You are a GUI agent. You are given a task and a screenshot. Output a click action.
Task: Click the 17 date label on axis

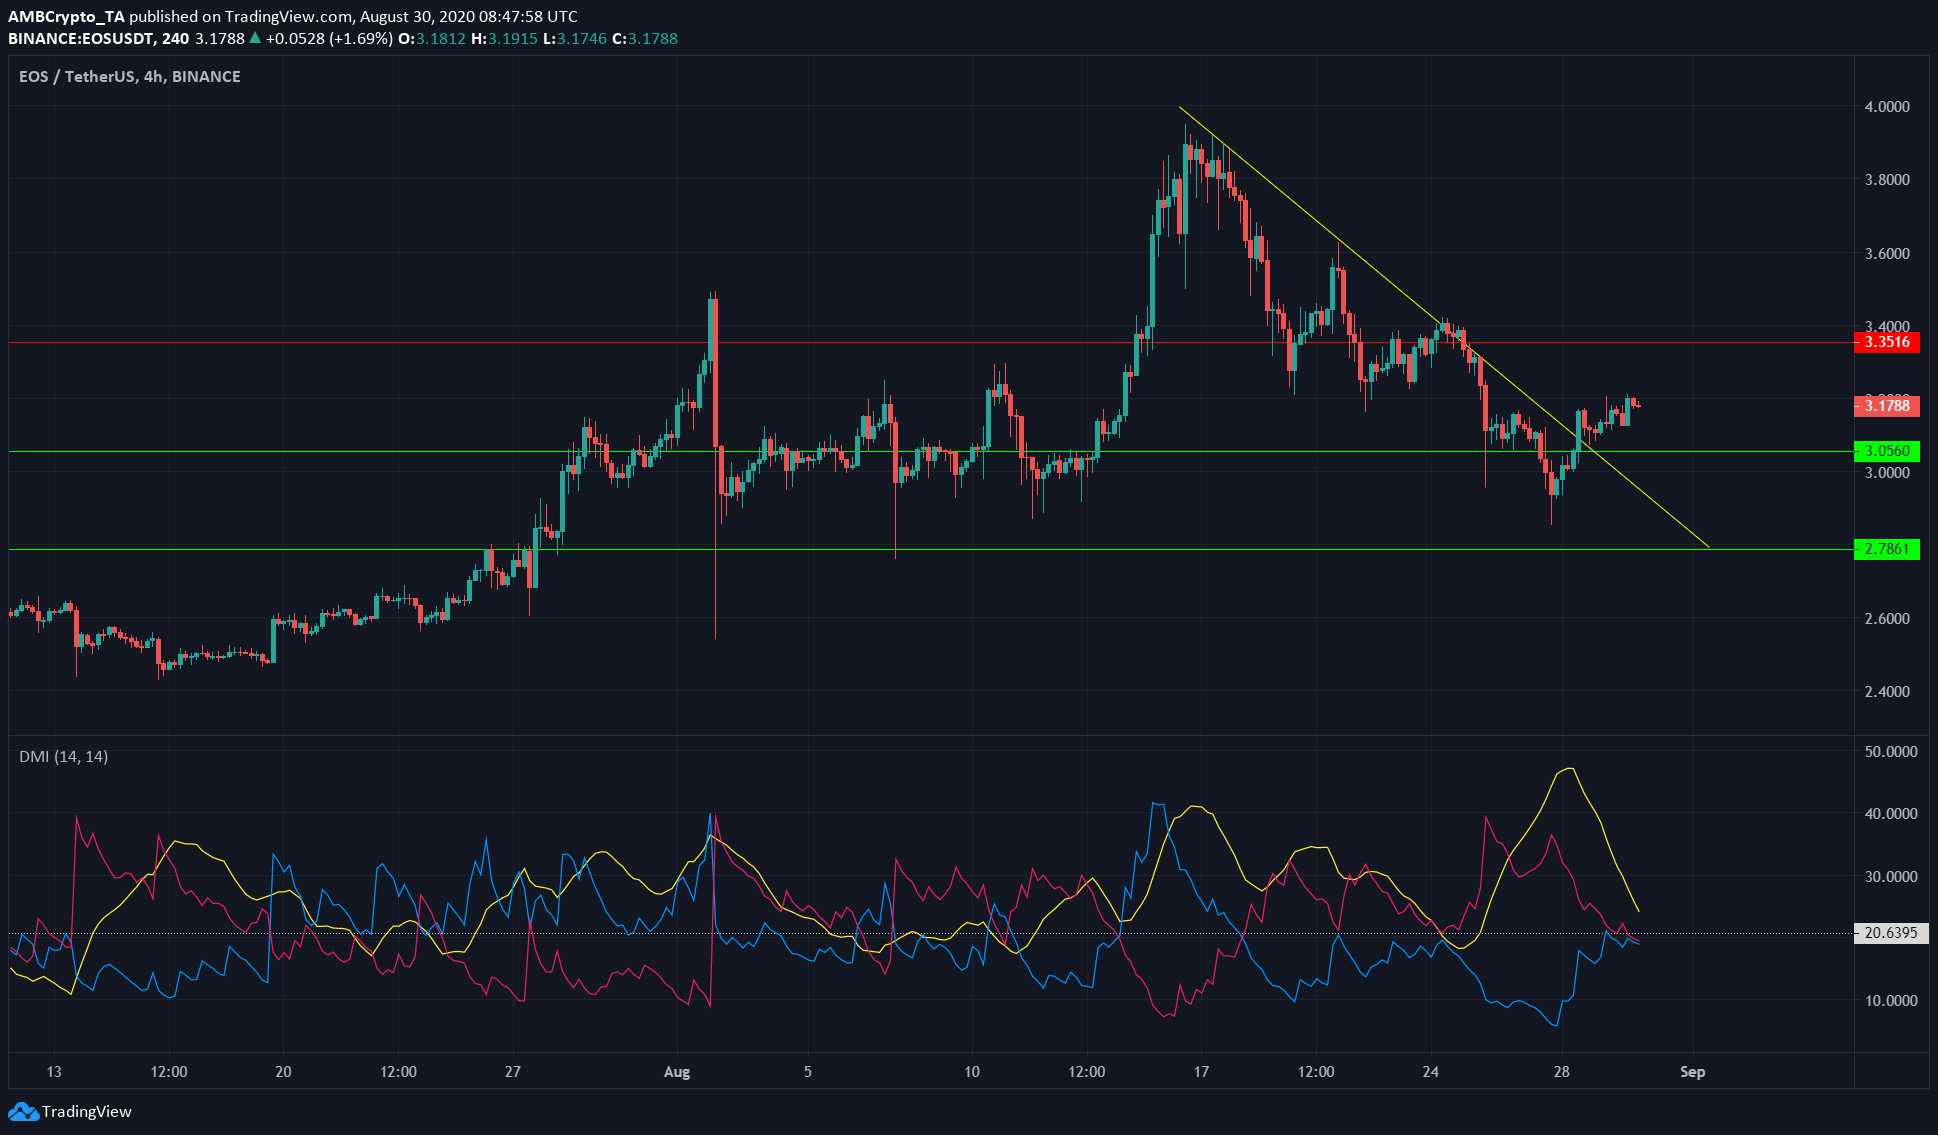click(x=1201, y=1072)
